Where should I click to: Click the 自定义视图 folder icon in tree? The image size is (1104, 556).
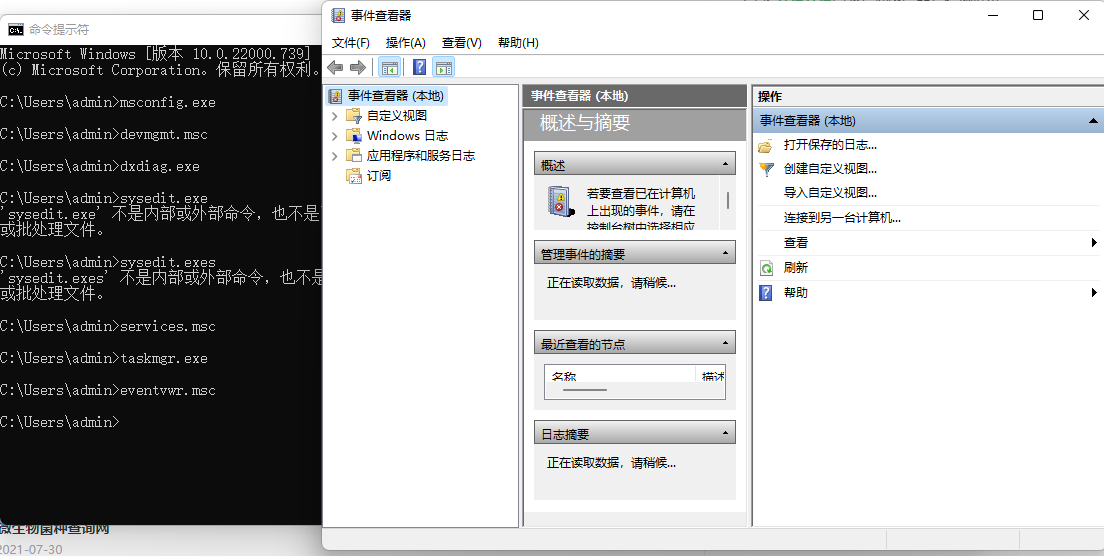tap(353, 115)
